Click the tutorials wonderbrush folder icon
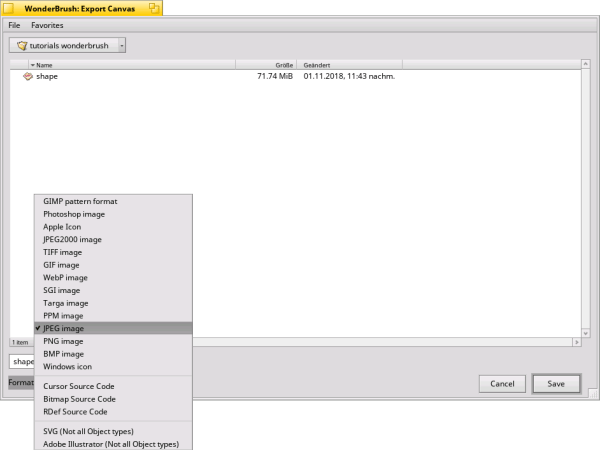Image resolution: width=600 pixels, height=450 pixels. (x=21, y=45)
